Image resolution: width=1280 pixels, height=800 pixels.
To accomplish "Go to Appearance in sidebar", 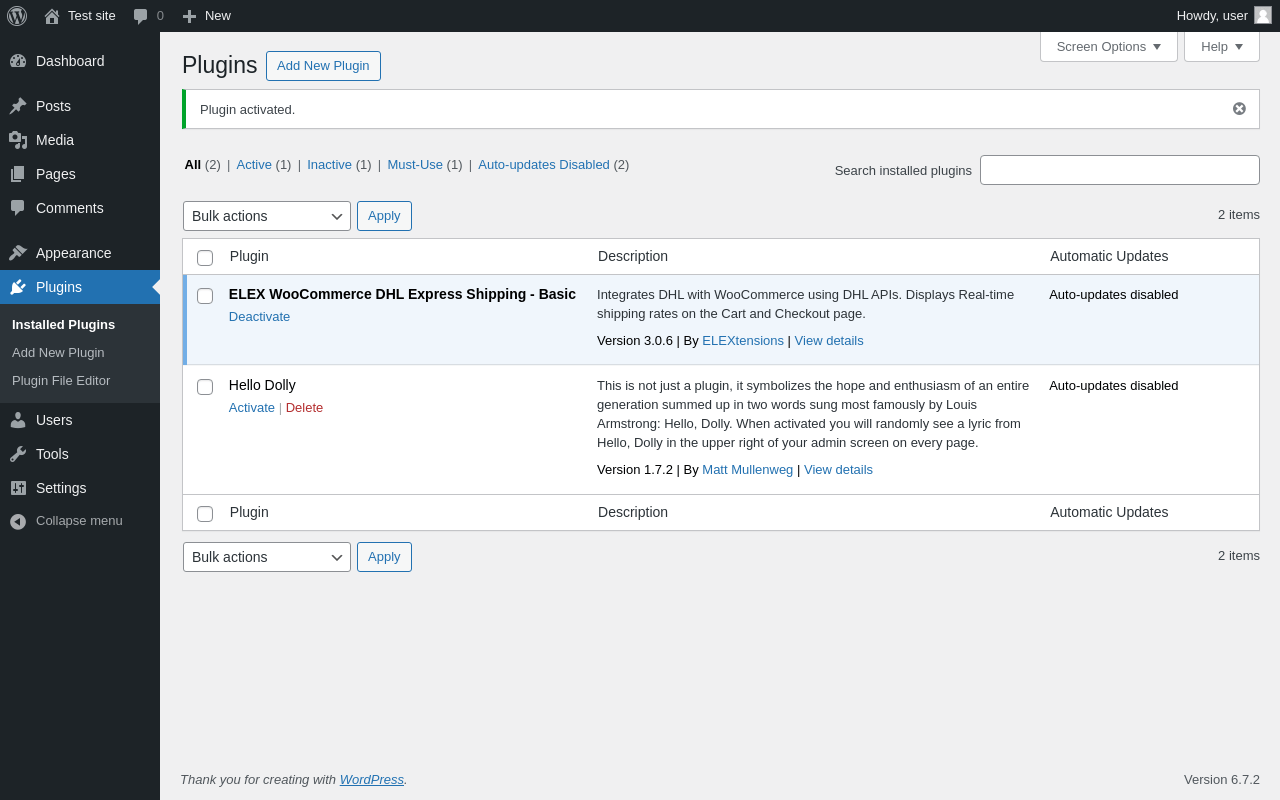I will [x=73, y=253].
